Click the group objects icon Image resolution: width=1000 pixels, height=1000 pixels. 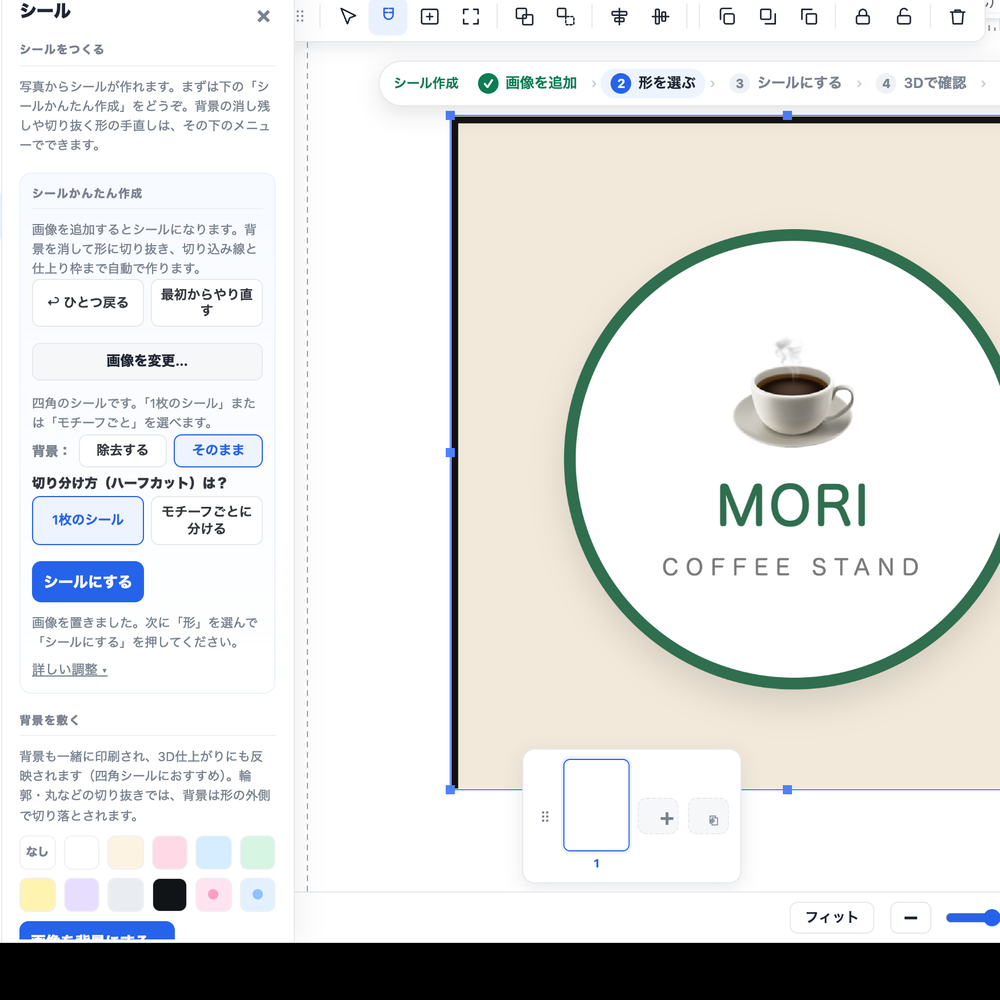(524, 17)
